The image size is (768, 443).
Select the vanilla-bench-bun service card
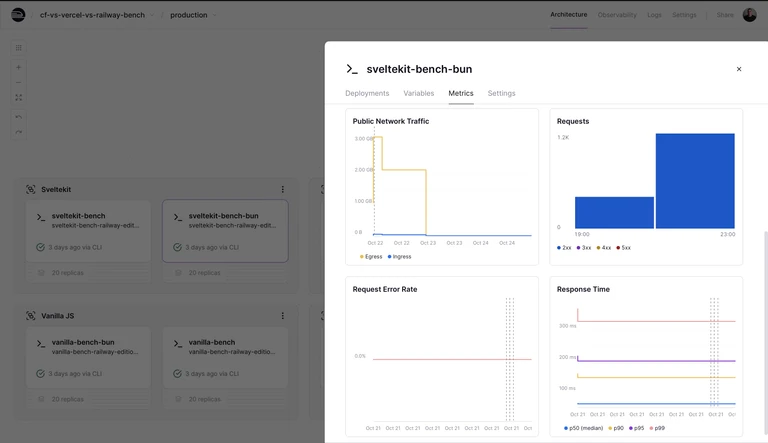coord(89,358)
